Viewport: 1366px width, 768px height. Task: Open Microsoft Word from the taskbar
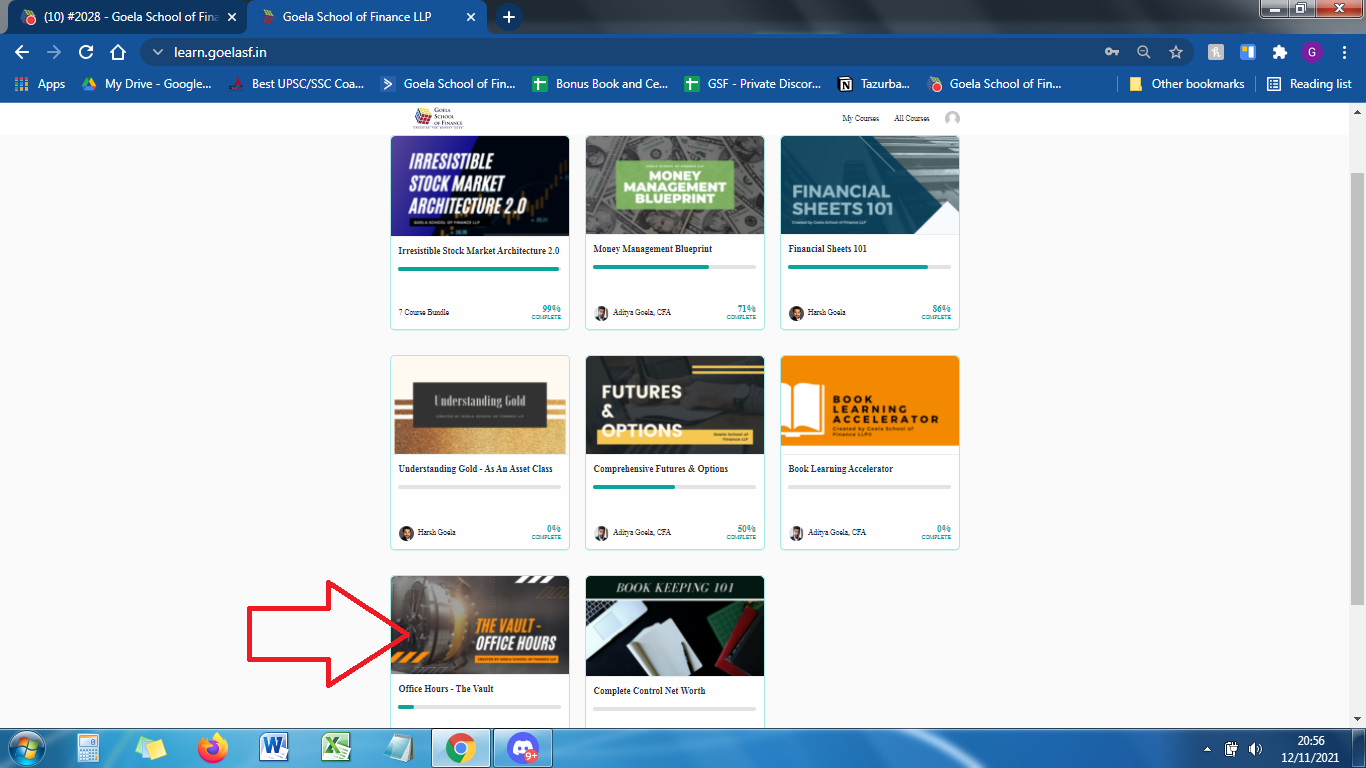(274, 748)
